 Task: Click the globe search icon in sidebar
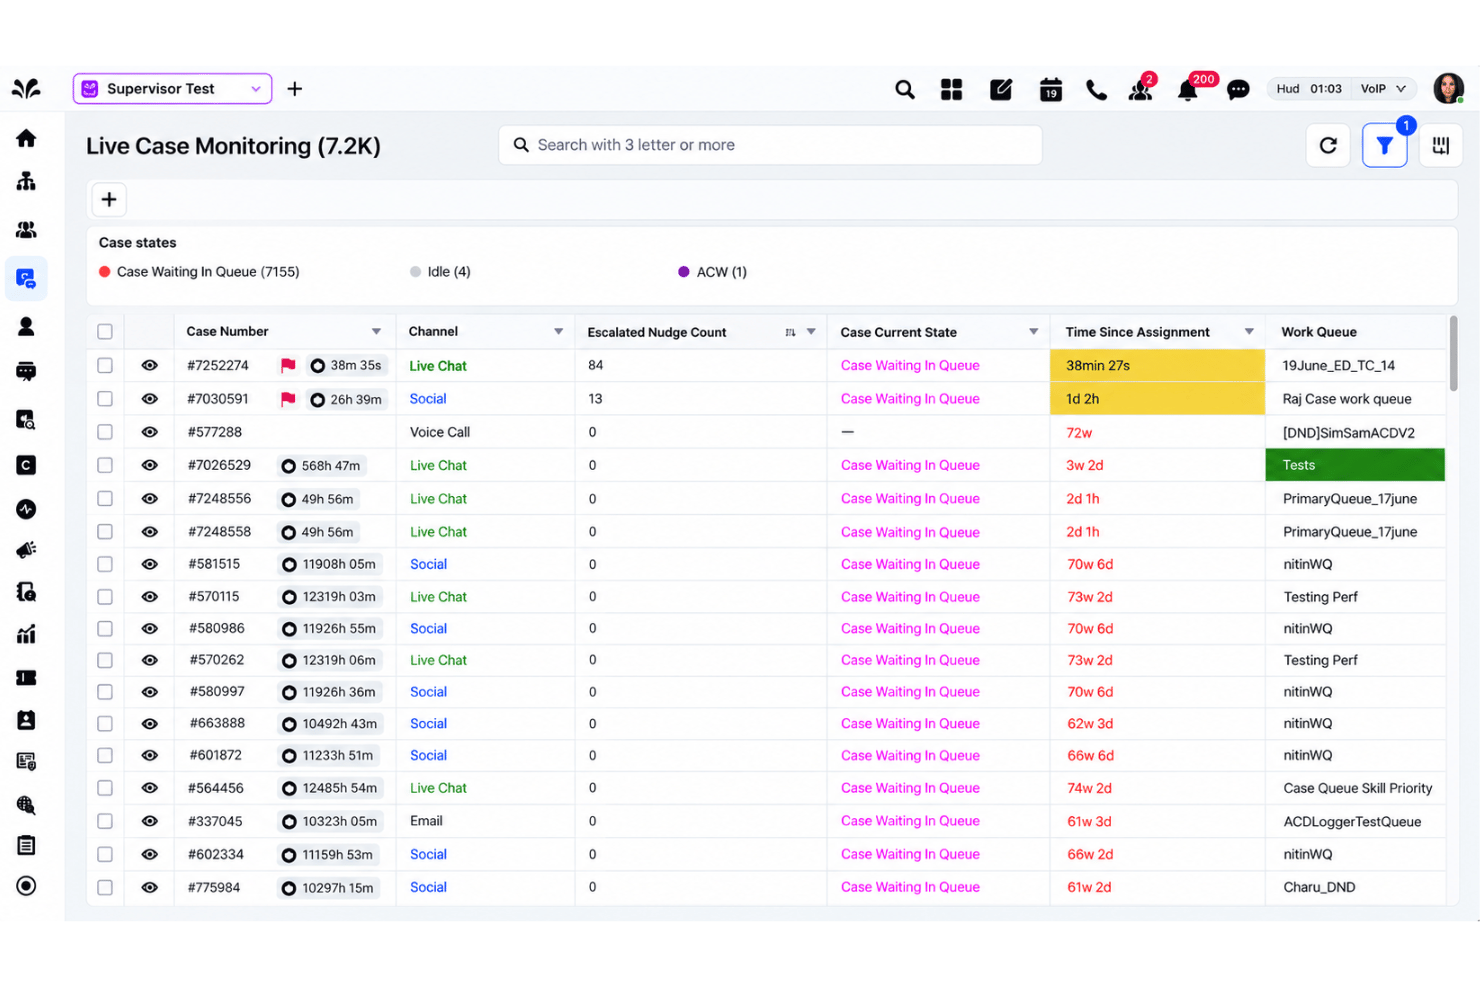click(26, 805)
